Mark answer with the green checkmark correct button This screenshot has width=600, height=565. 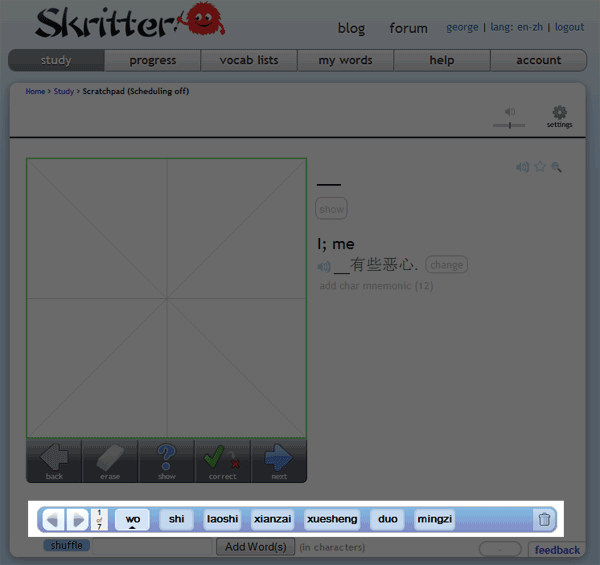222,461
